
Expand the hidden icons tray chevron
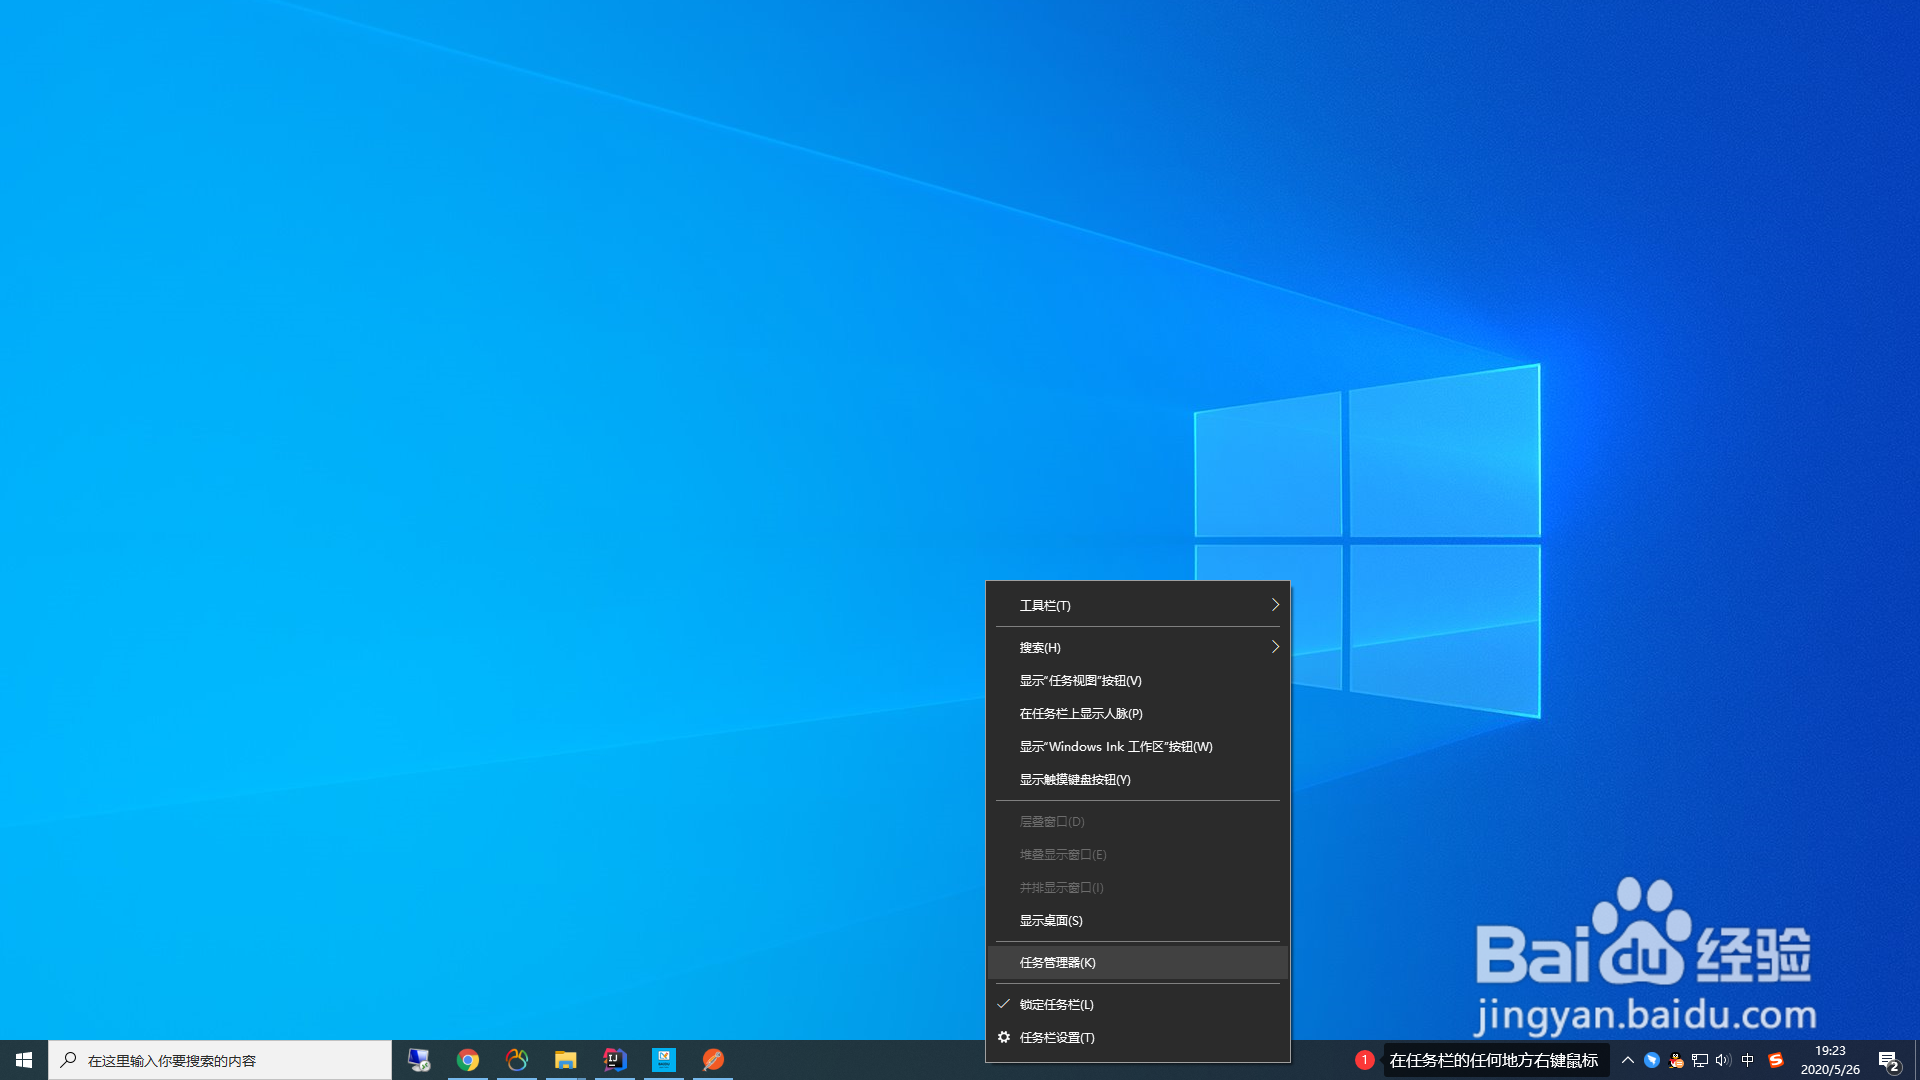(1627, 1060)
